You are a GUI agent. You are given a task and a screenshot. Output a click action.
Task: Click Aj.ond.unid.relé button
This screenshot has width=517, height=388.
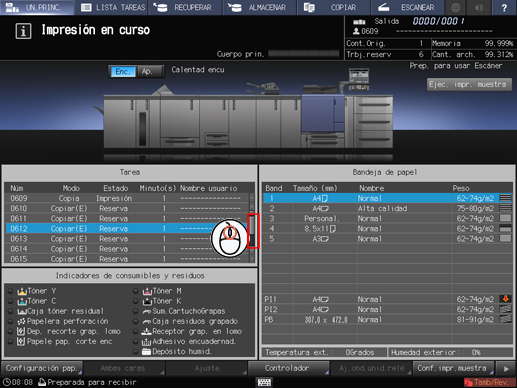[x=371, y=368]
